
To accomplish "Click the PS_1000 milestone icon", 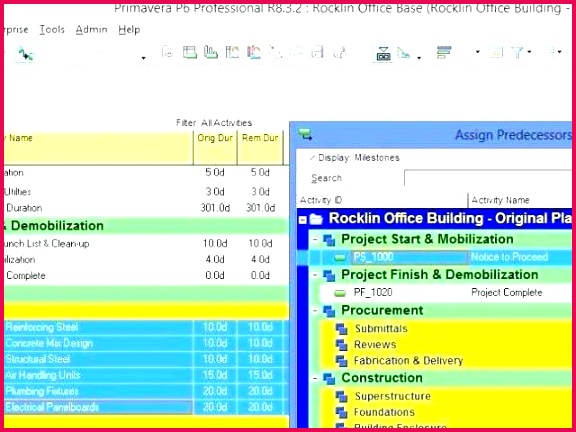I will pyautogui.click(x=340, y=258).
